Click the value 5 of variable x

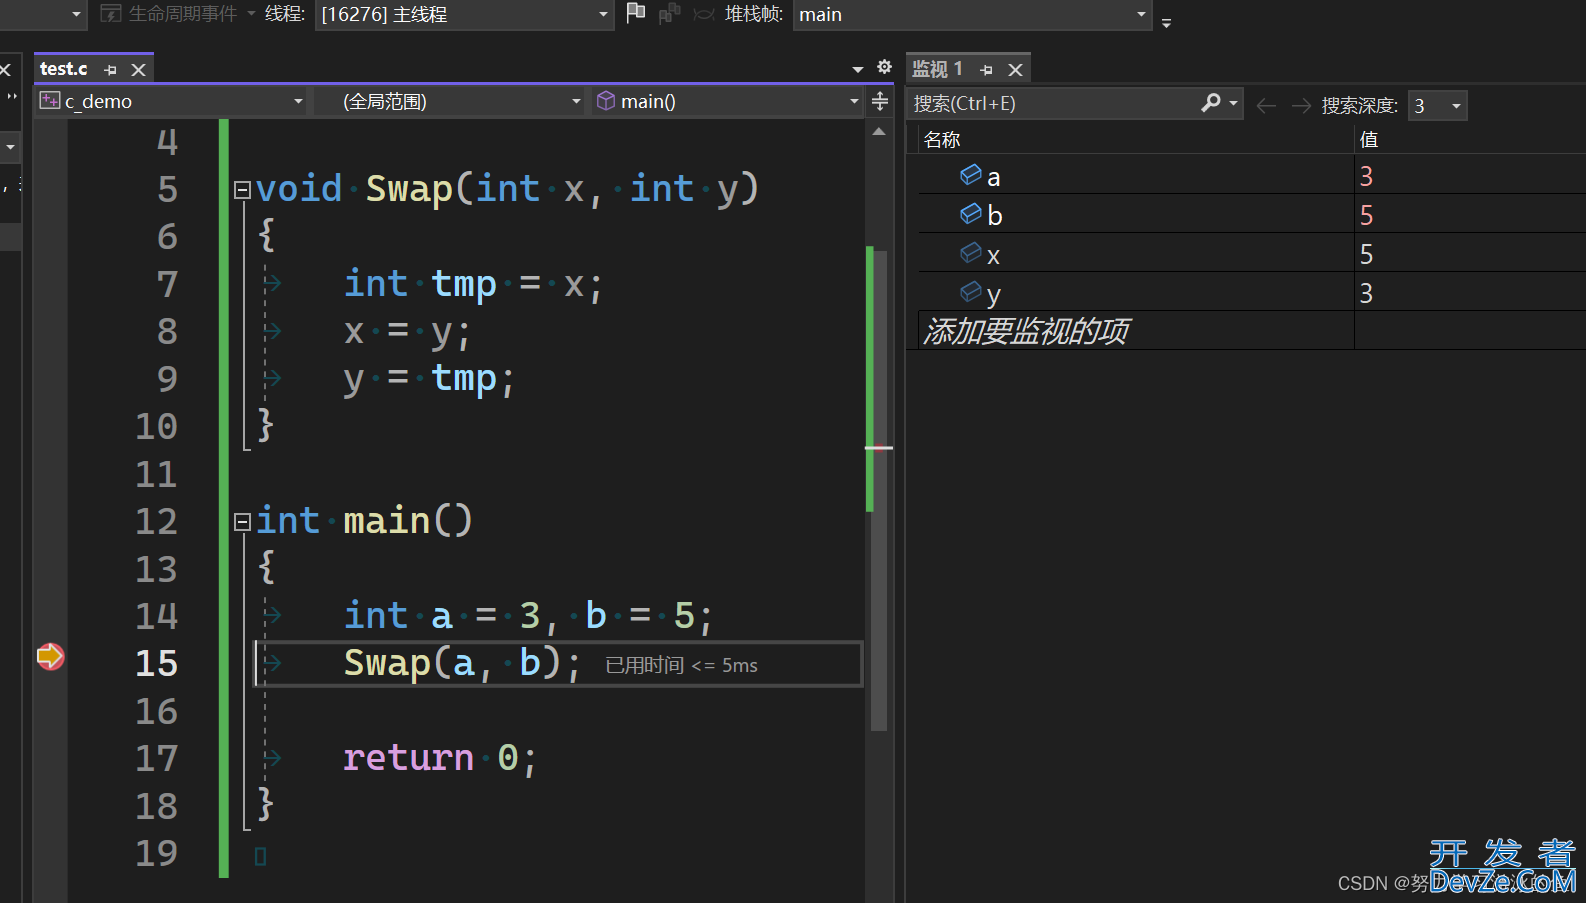click(x=1366, y=255)
